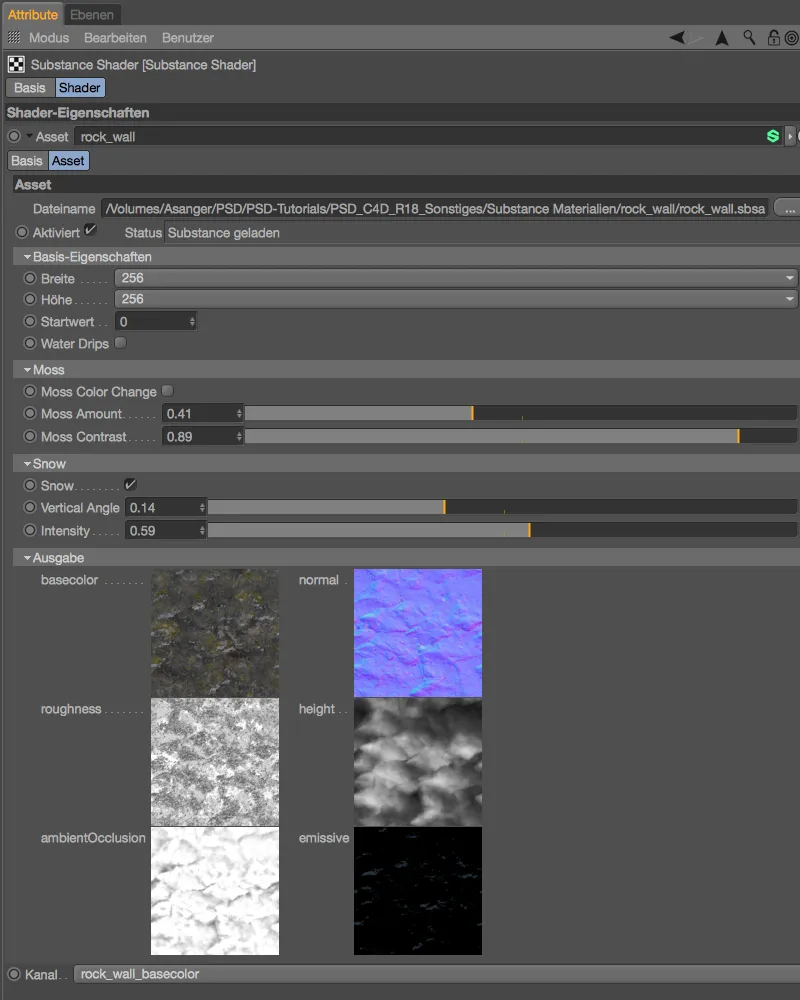Select the Asset sub-tab
The image size is (800, 1000).
68,161
